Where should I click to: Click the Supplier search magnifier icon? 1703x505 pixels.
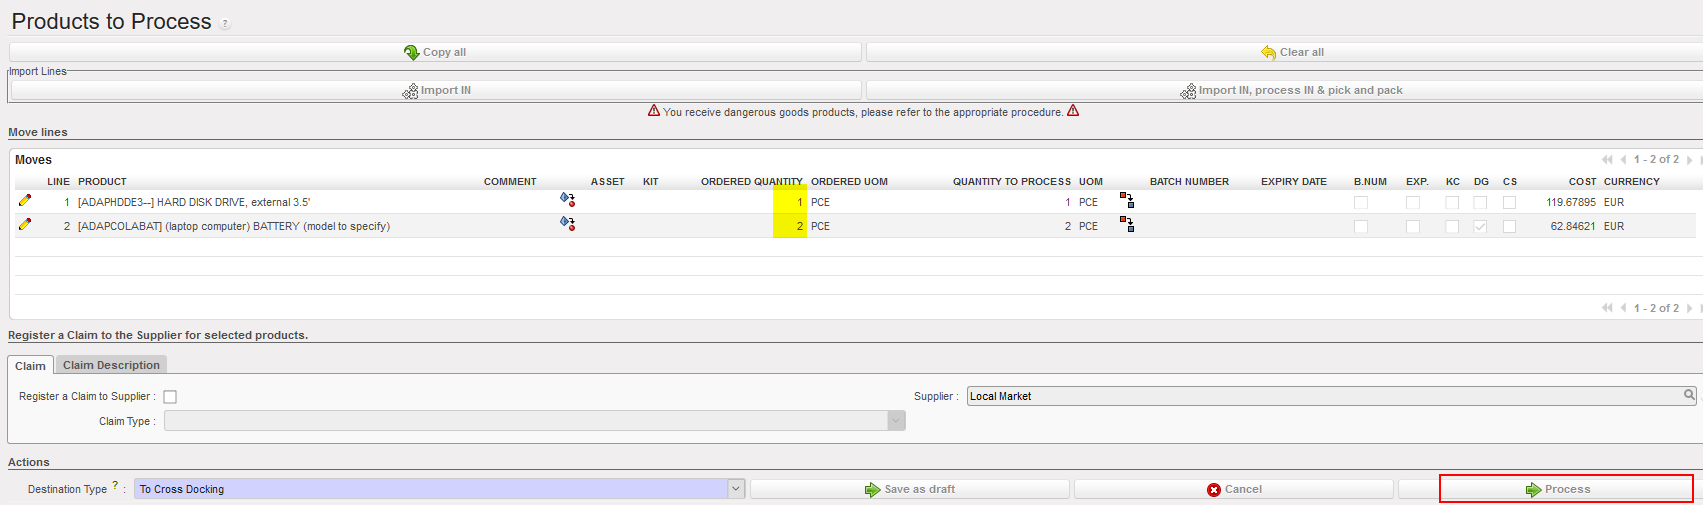[1689, 395]
